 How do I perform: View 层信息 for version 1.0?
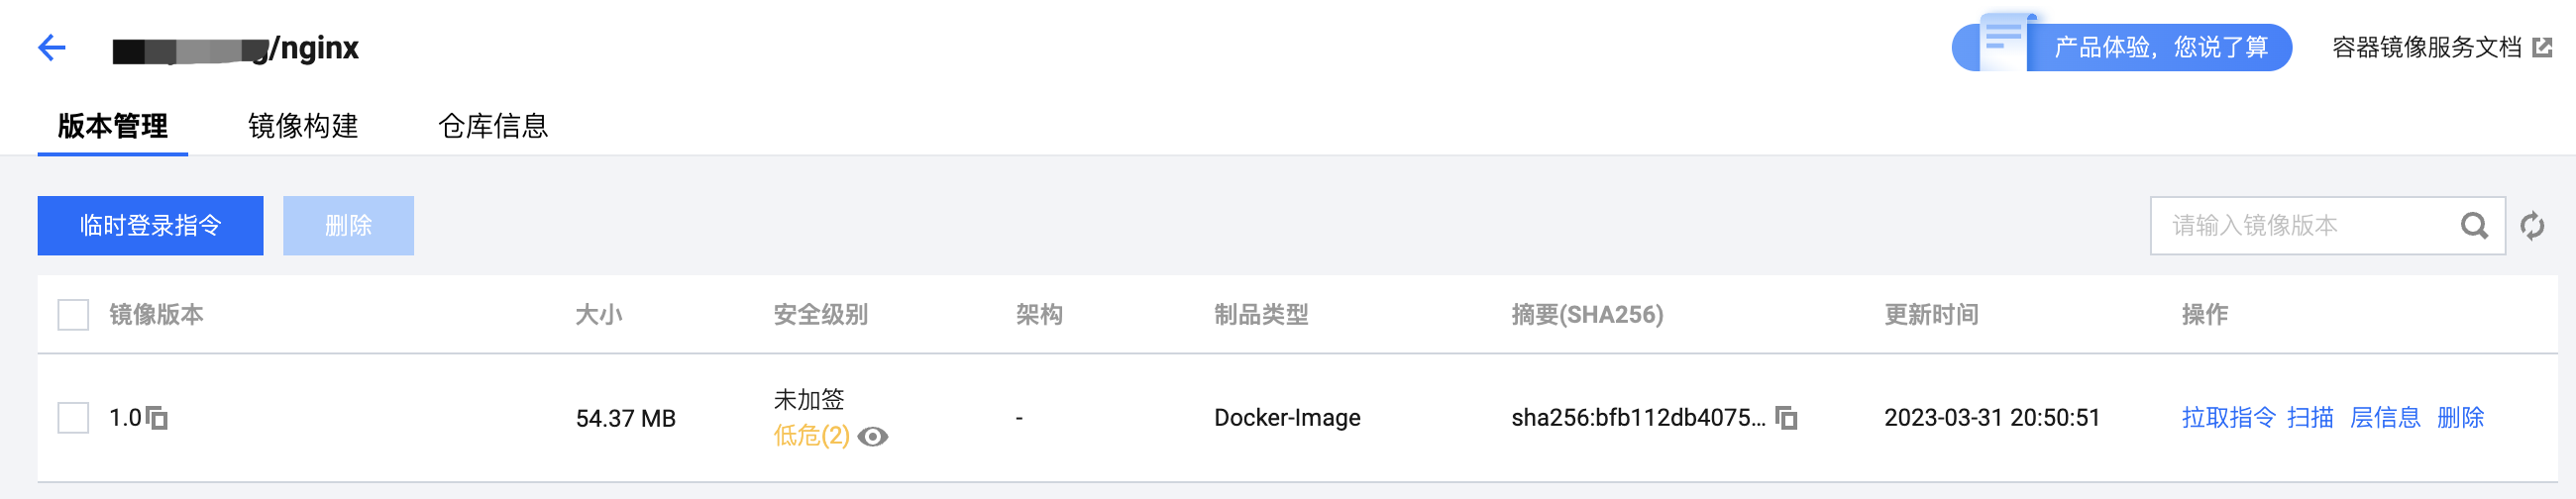pyautogui.click(x=2385, y=418)
